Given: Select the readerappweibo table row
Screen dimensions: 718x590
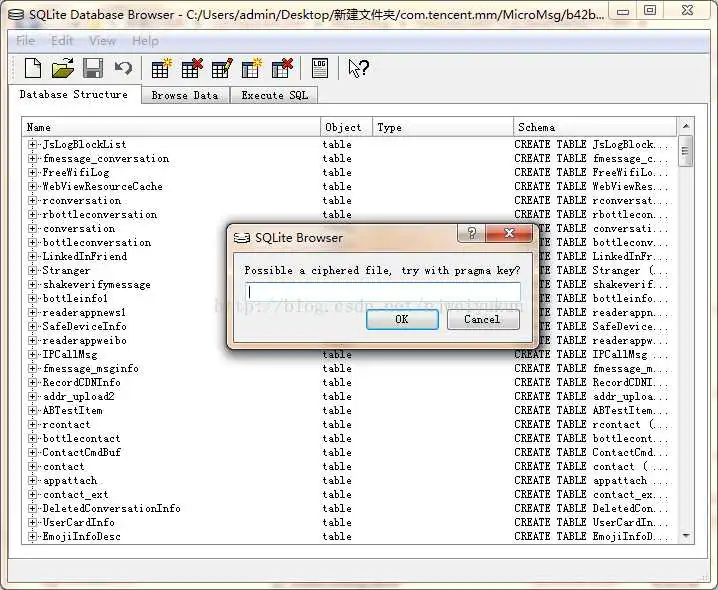Looking at the screenshot, I should click(x=84, y=341).
